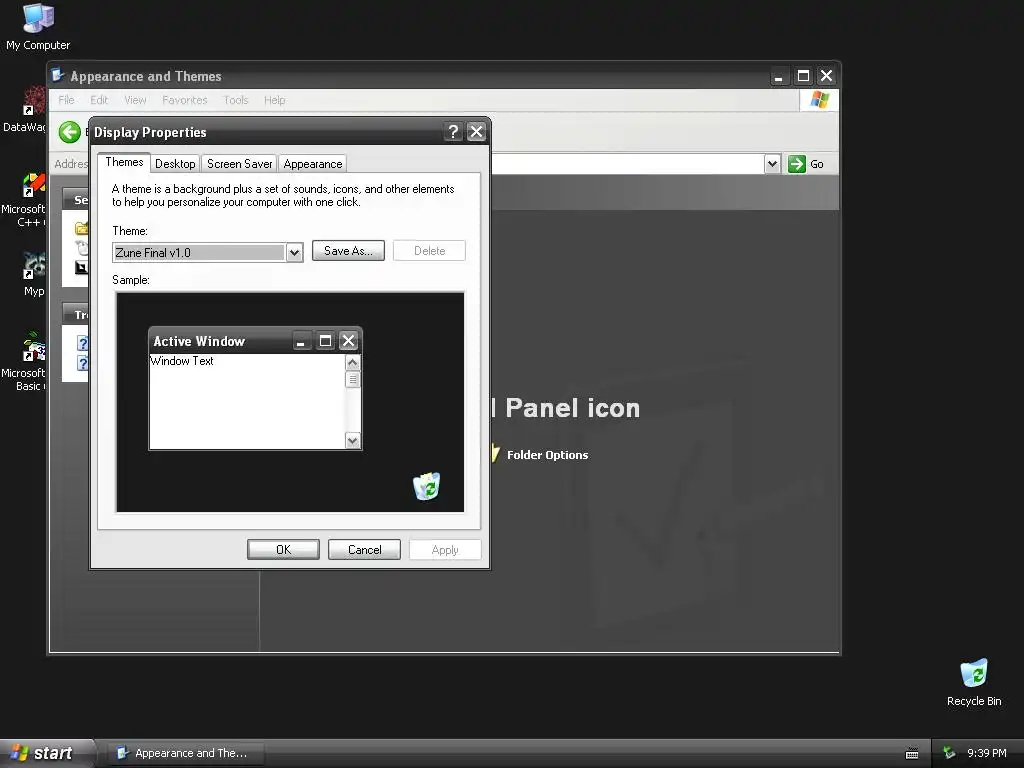Open the DataWag desktop shortcut
Screen dimensions: 1024x768
tap(25, 110)
